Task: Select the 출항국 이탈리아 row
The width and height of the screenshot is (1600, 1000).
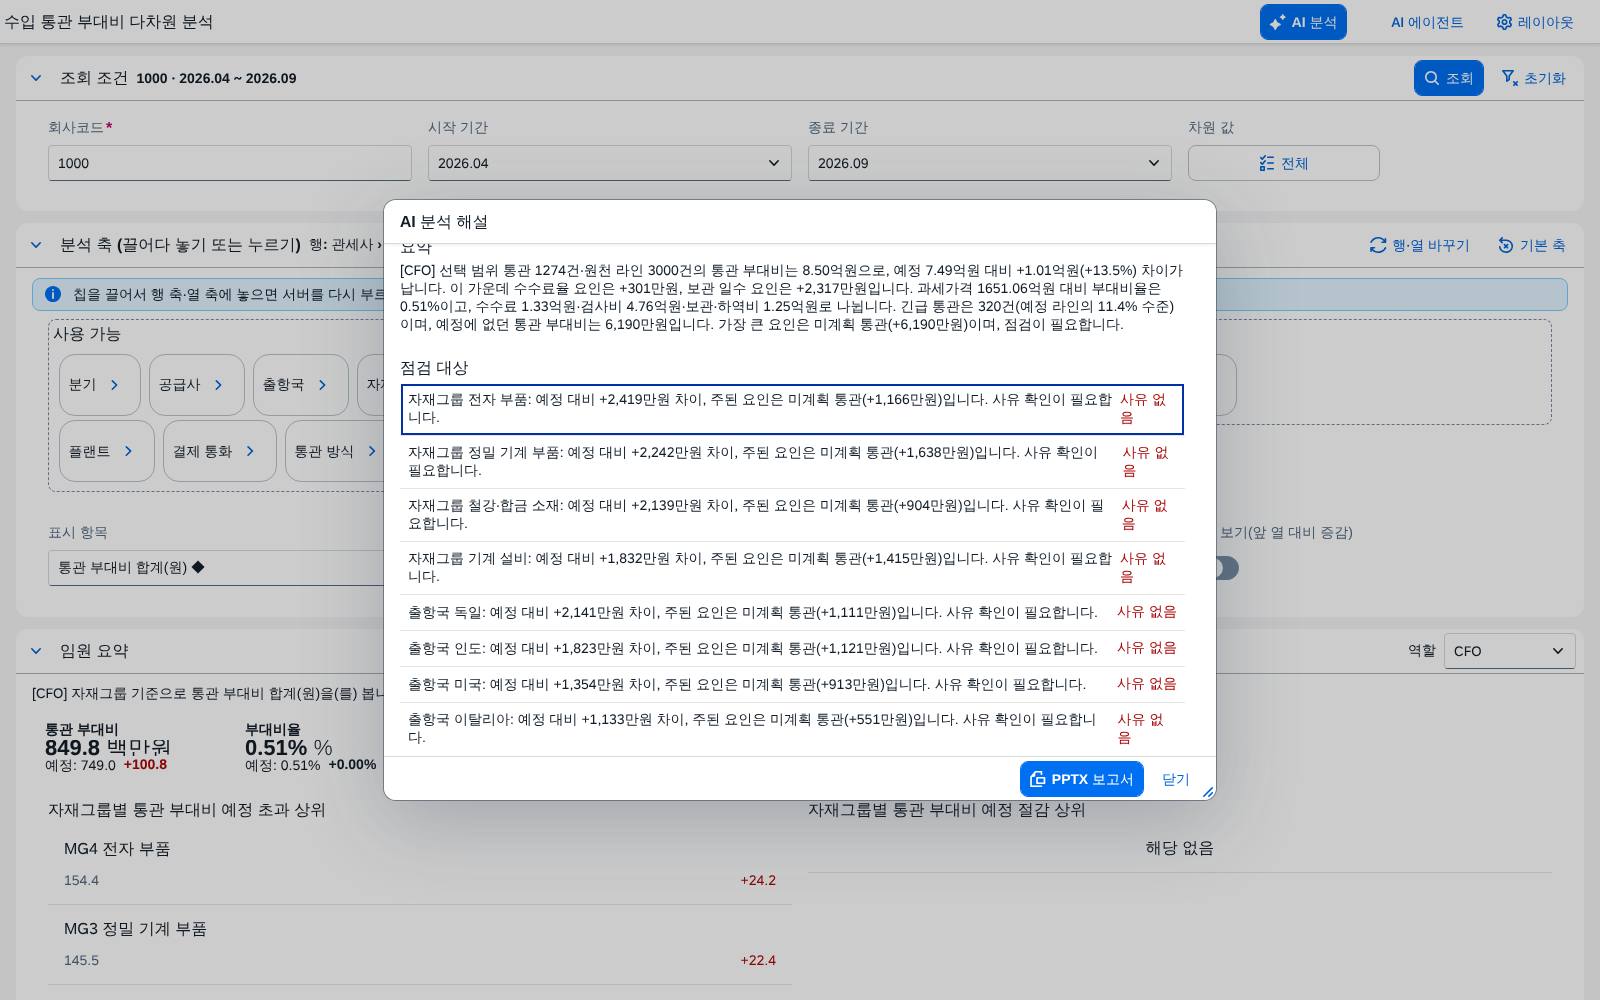Action: [x=792, y=729]
